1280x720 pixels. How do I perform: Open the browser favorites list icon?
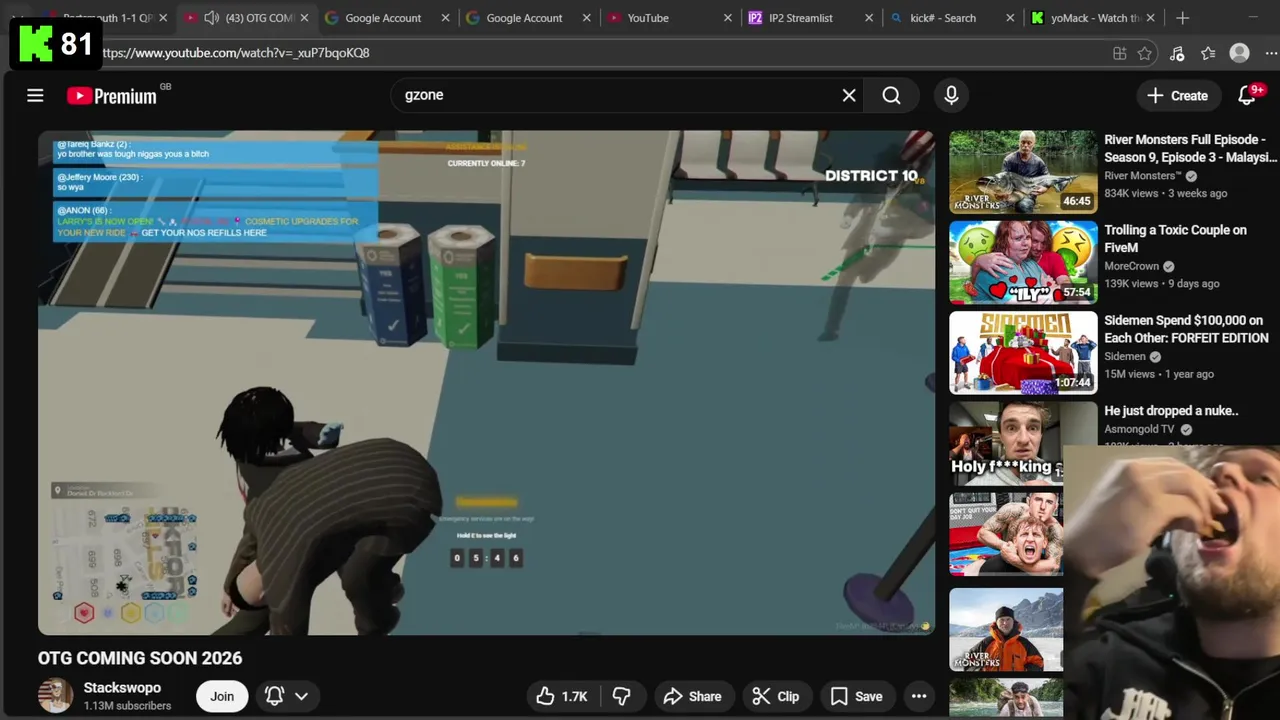click(1208, 53)
